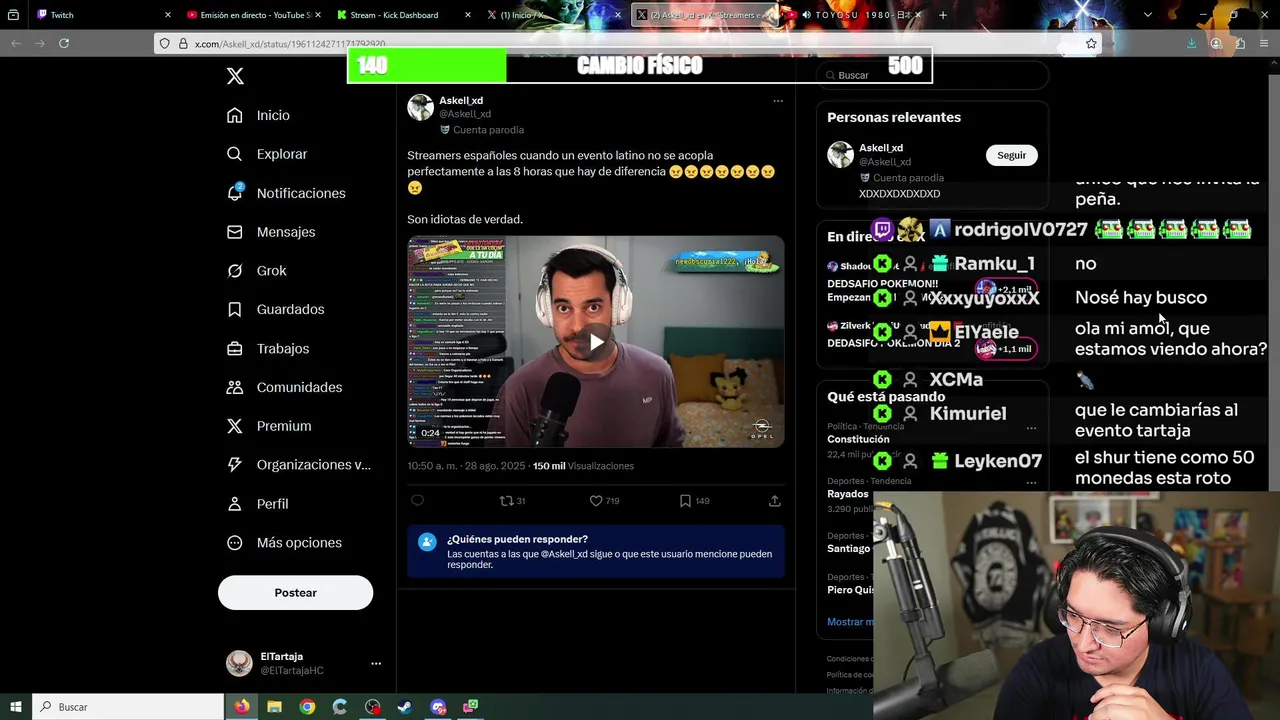Click the x.com address bar URL
Screen dimensions: 1280x720
pos(290,44)
